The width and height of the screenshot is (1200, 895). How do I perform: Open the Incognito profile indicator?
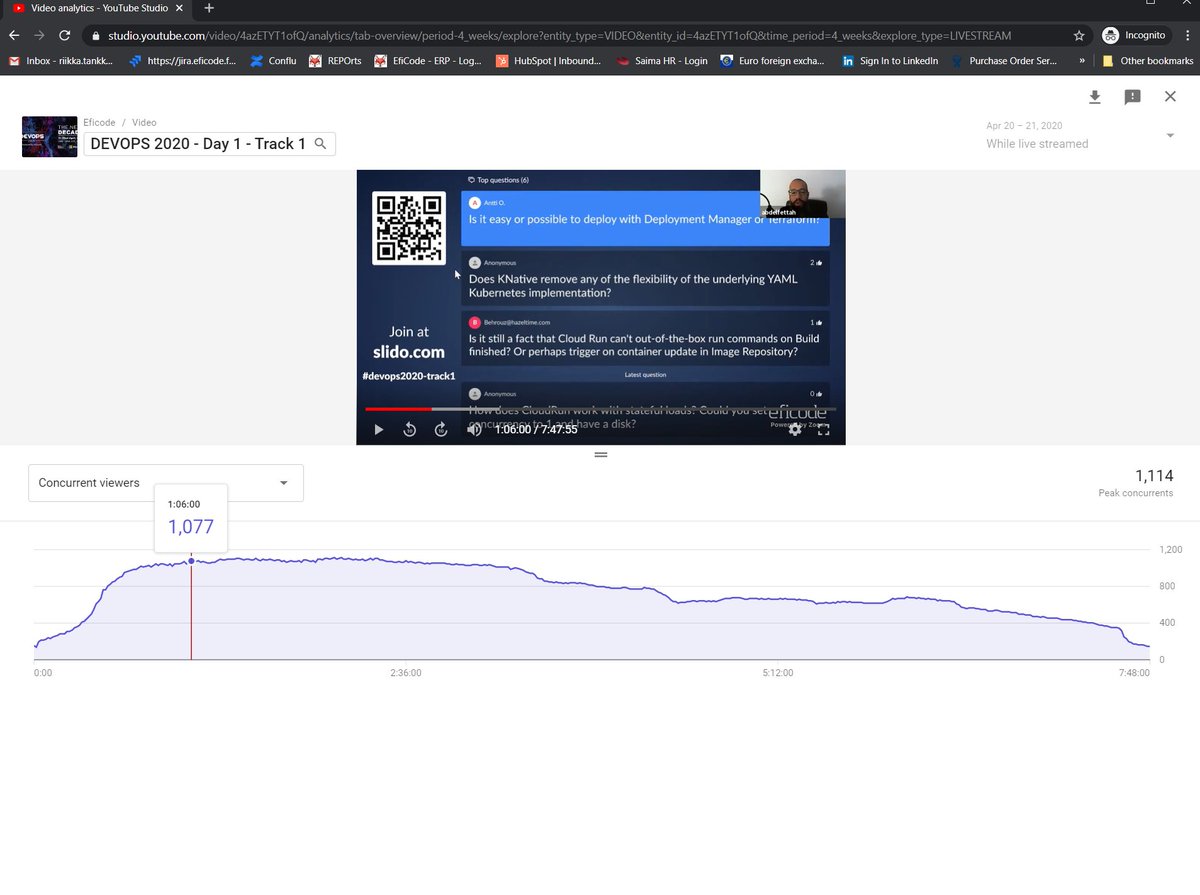point(1134,35)
